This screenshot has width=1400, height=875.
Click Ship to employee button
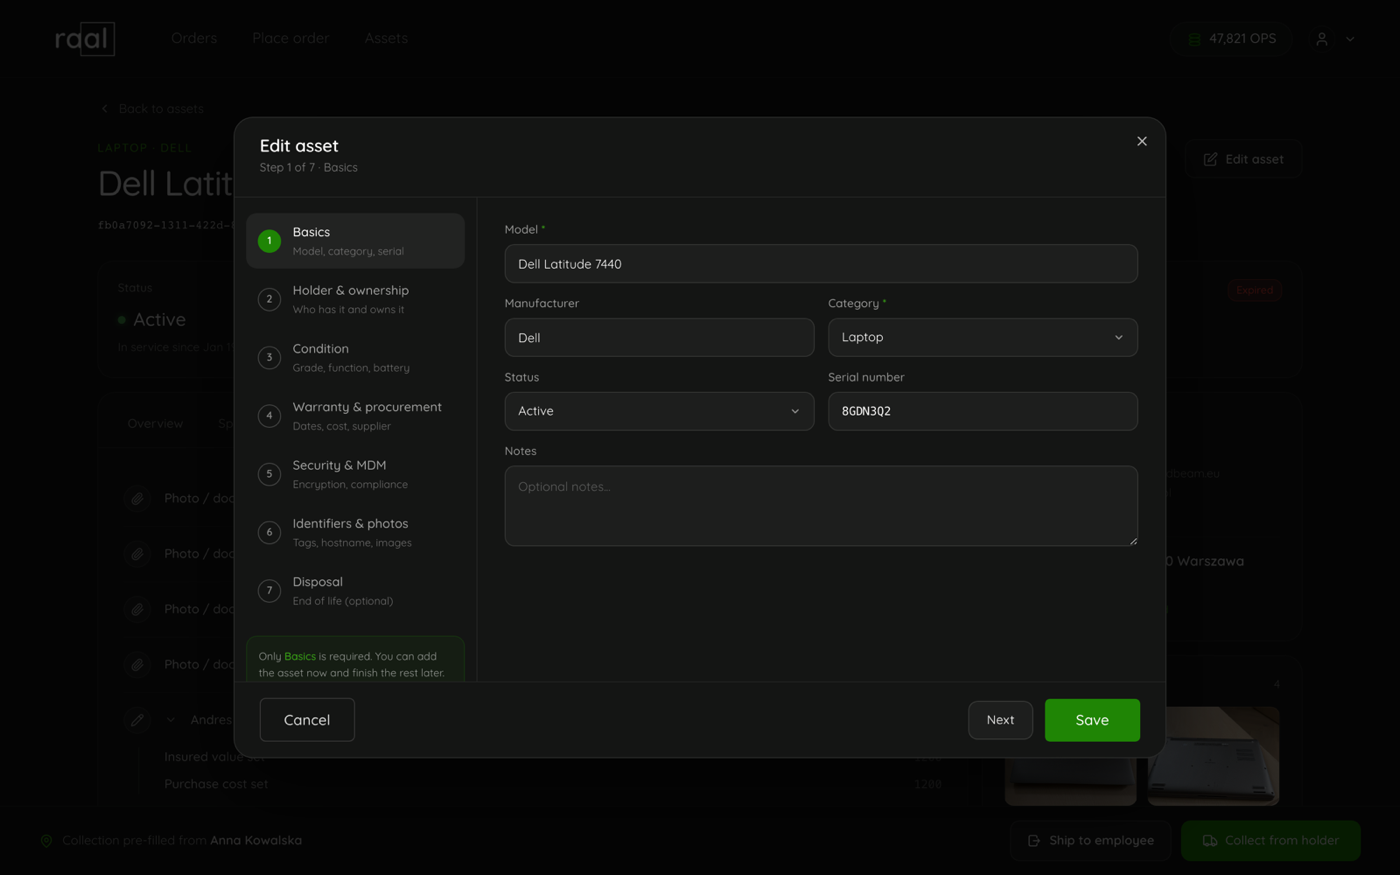point(1091,841)
